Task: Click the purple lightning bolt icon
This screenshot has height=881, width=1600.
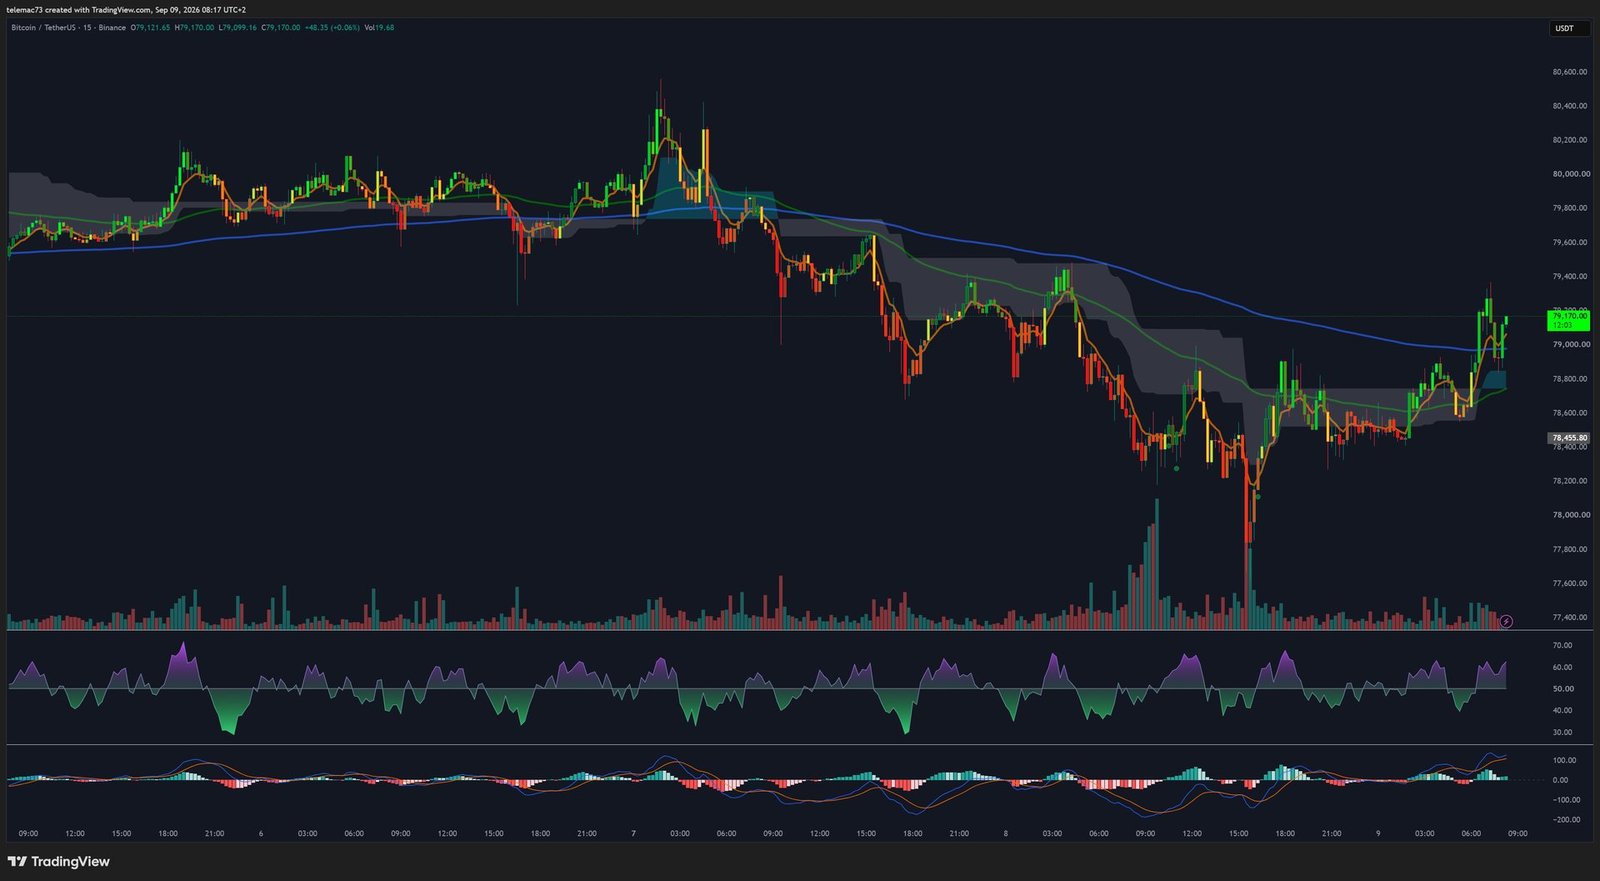Action: pyautogui.click(x=1507, y=621)
